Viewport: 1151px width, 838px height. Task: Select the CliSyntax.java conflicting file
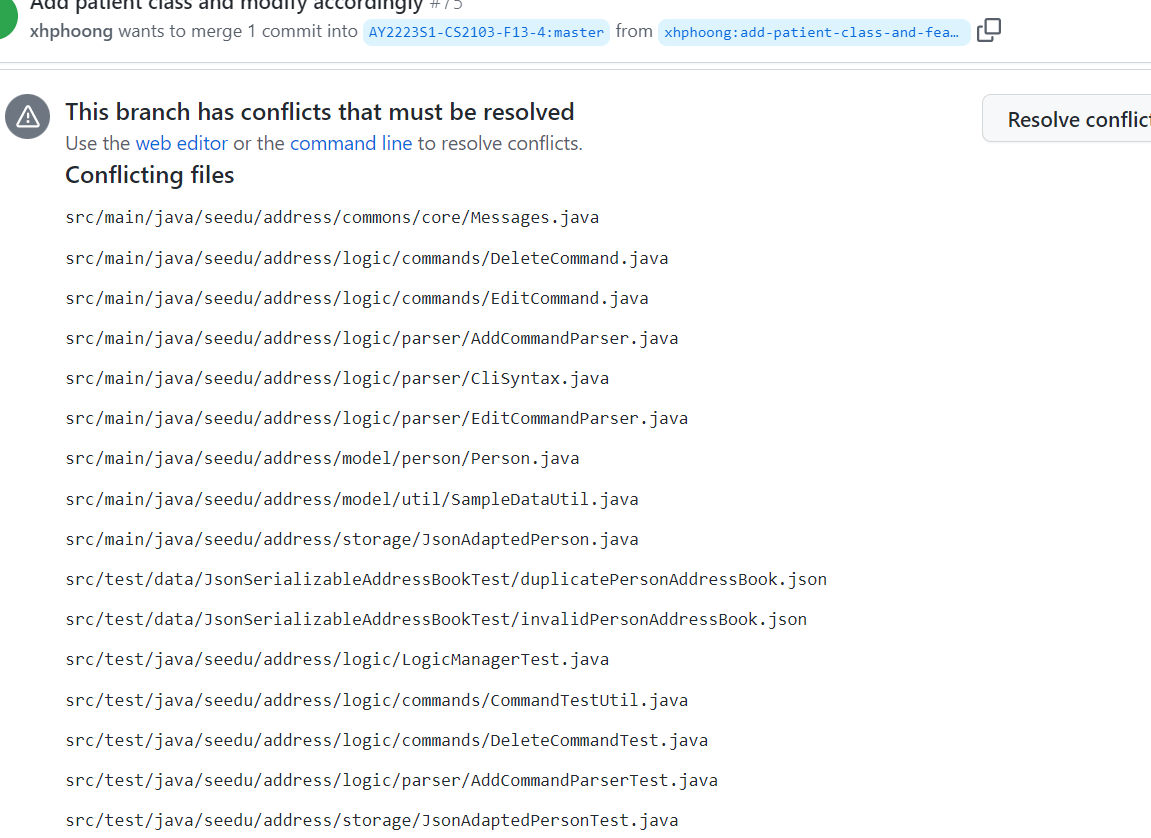pyautogui.click(x=336, y=378)
